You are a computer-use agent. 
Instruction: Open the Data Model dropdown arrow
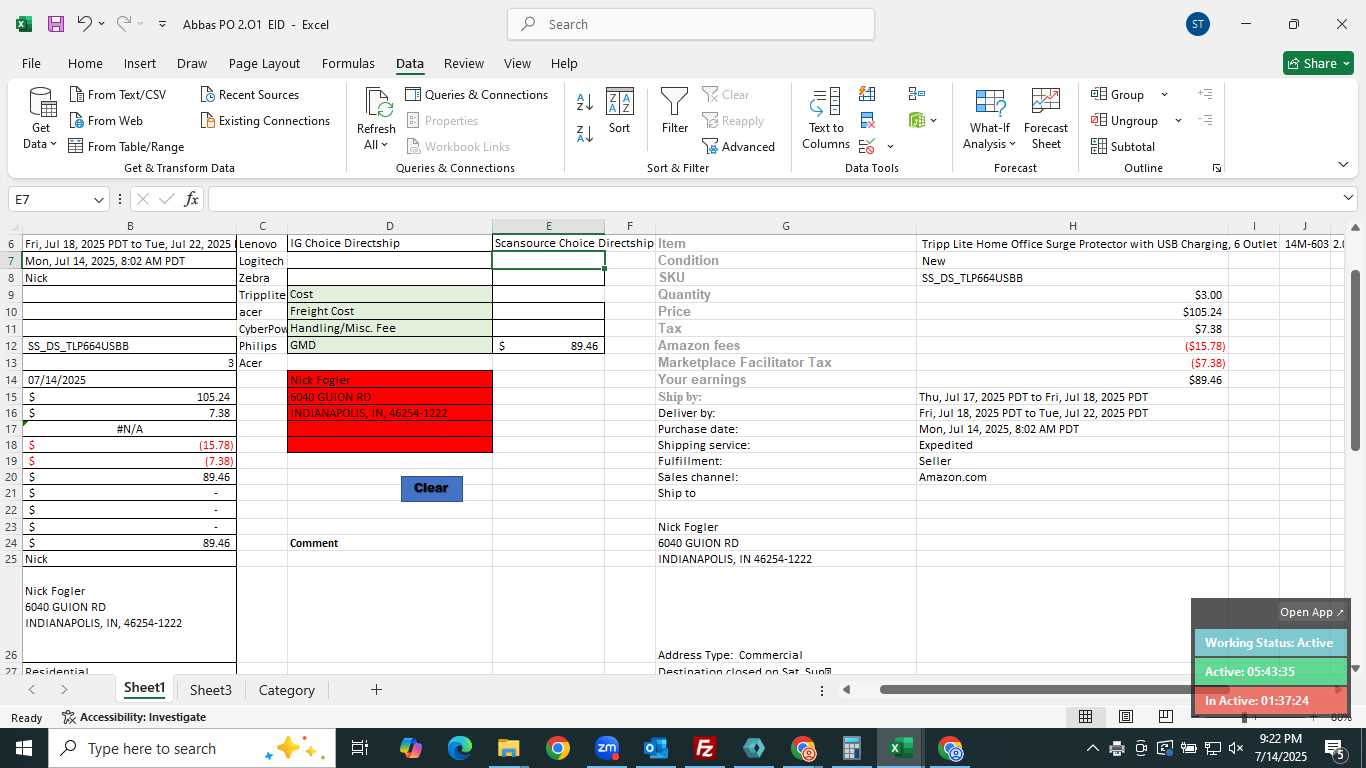pos(933,120)
